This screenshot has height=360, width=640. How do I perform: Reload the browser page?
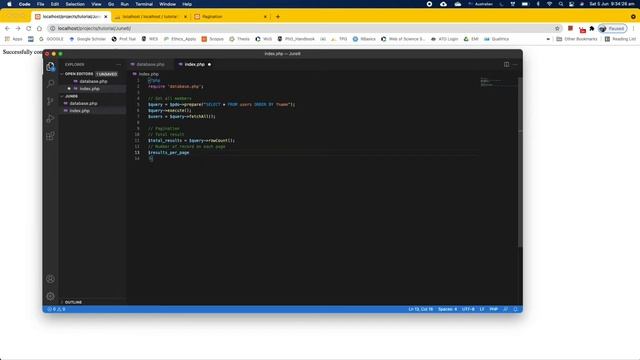pos(29,28)
